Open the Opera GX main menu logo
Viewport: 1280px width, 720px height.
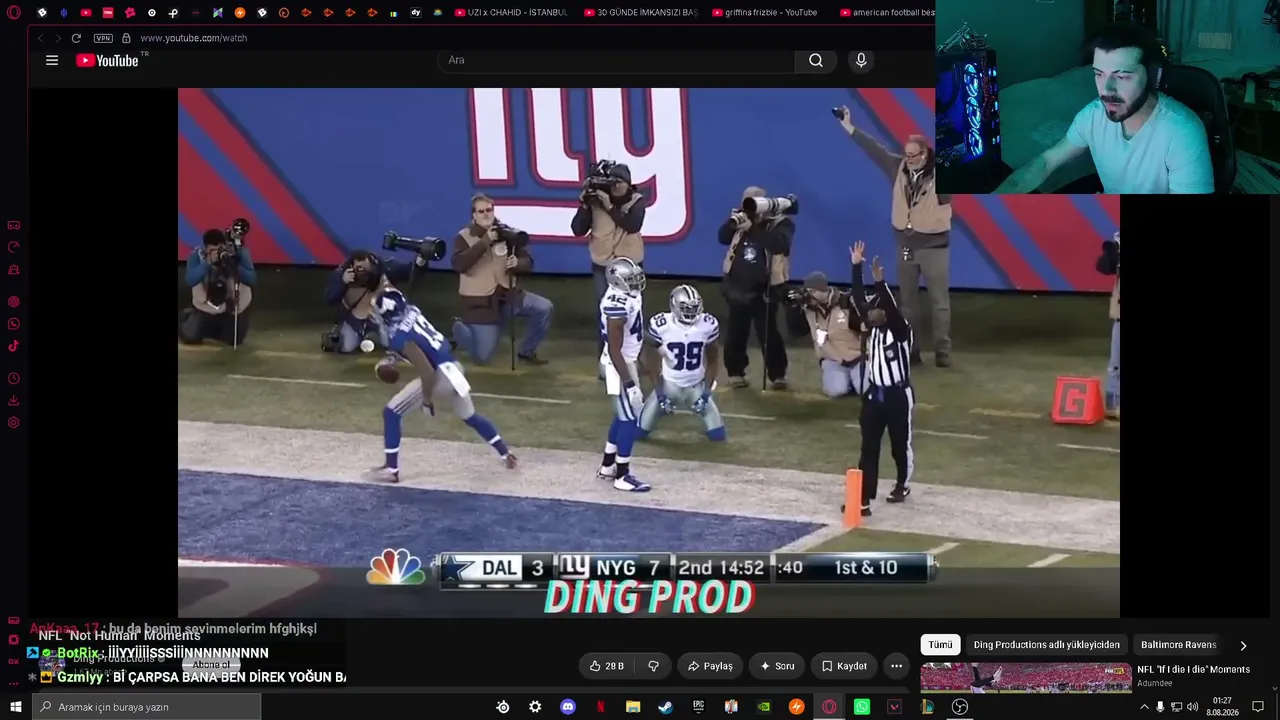(x=14, y=13)
